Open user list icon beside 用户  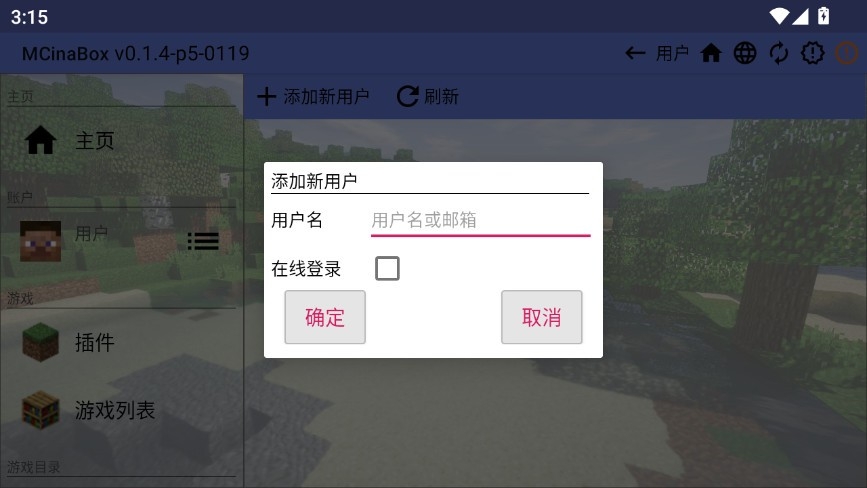(203, 241)
